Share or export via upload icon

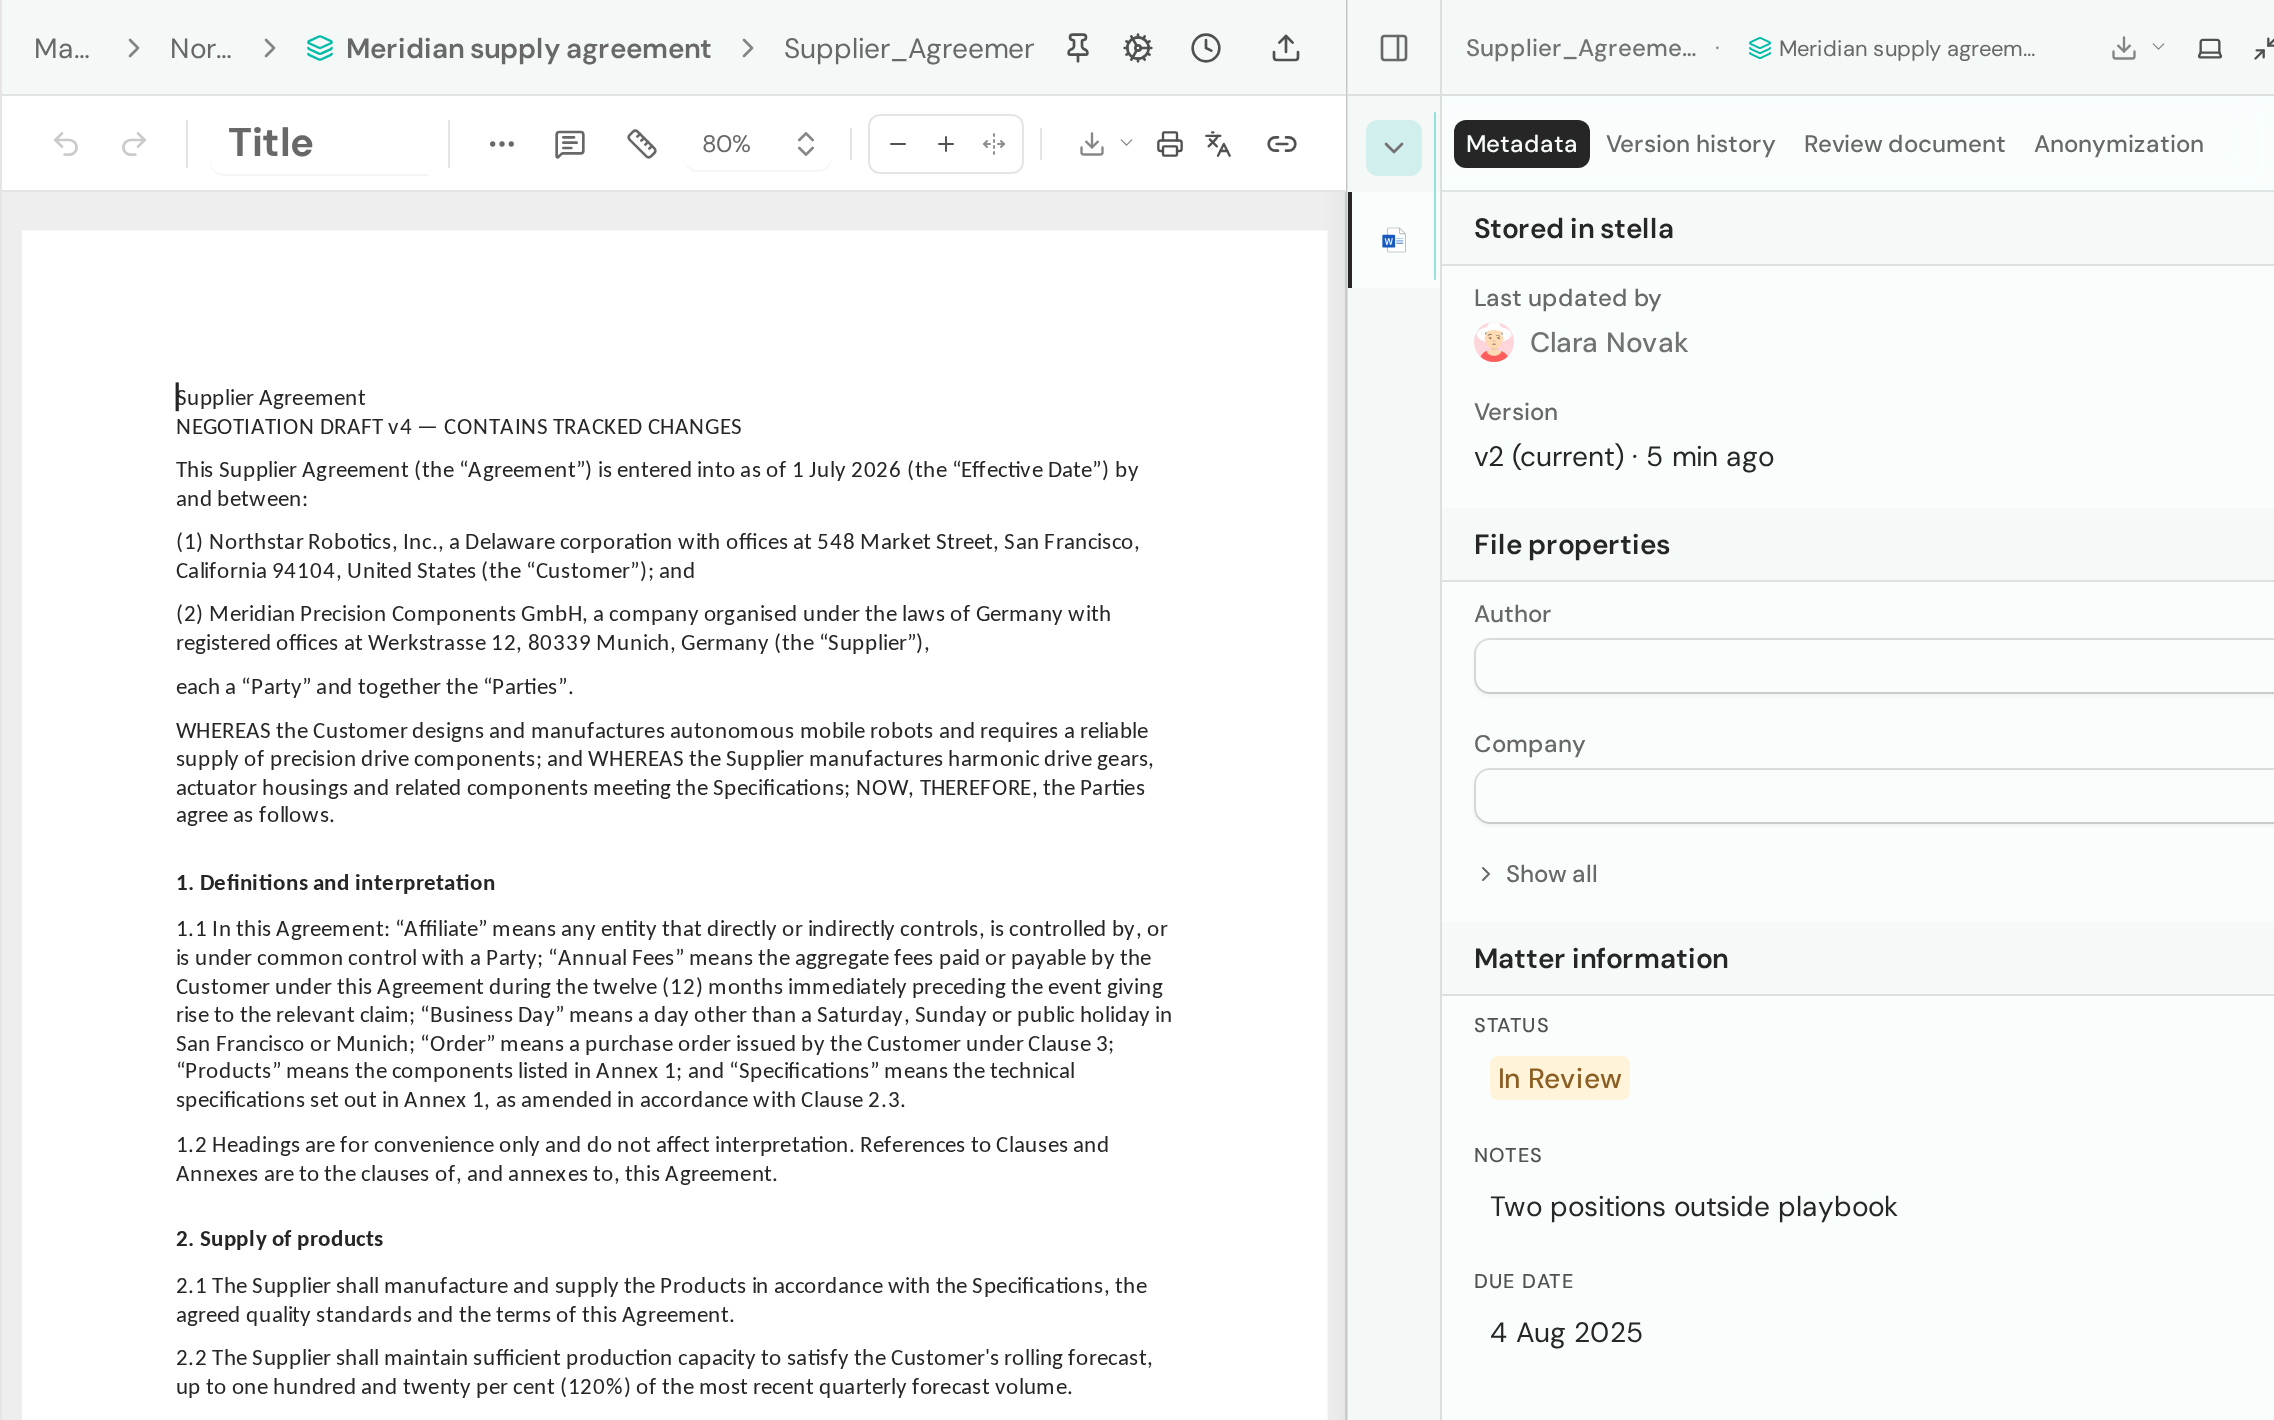click(x=1285, y=48)
